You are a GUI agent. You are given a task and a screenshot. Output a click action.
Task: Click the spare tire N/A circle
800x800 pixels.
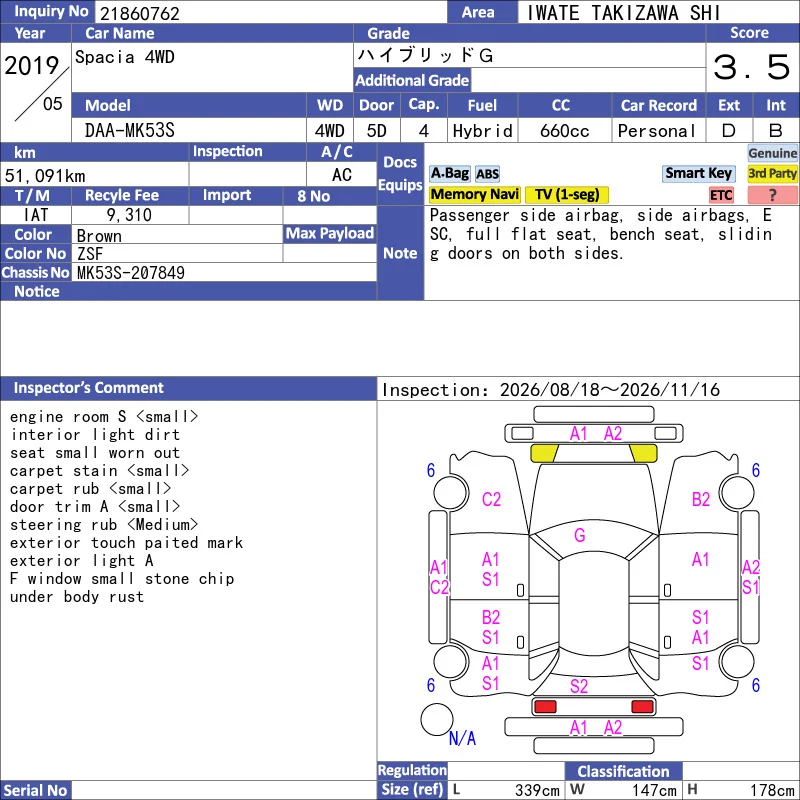(x=437, y=719)
